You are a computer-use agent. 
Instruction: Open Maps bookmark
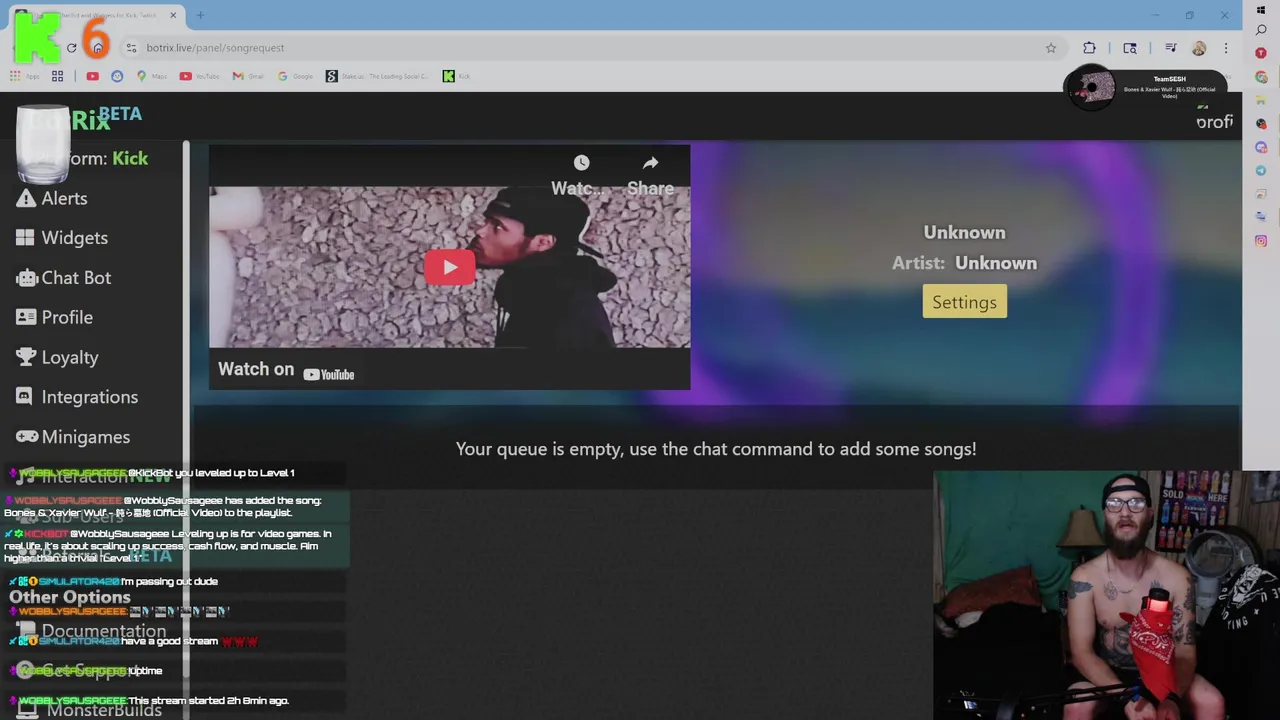152,76
